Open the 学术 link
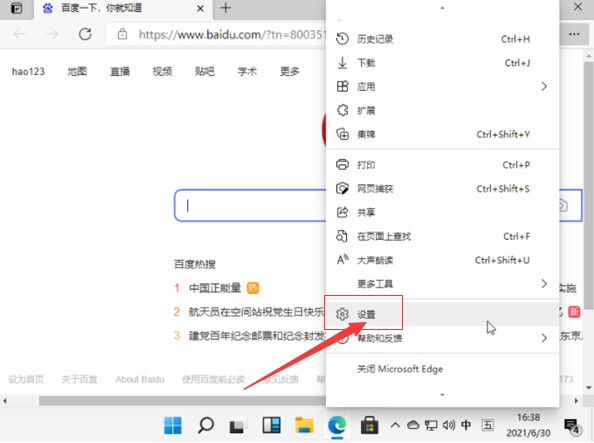 tap(247, 71)
